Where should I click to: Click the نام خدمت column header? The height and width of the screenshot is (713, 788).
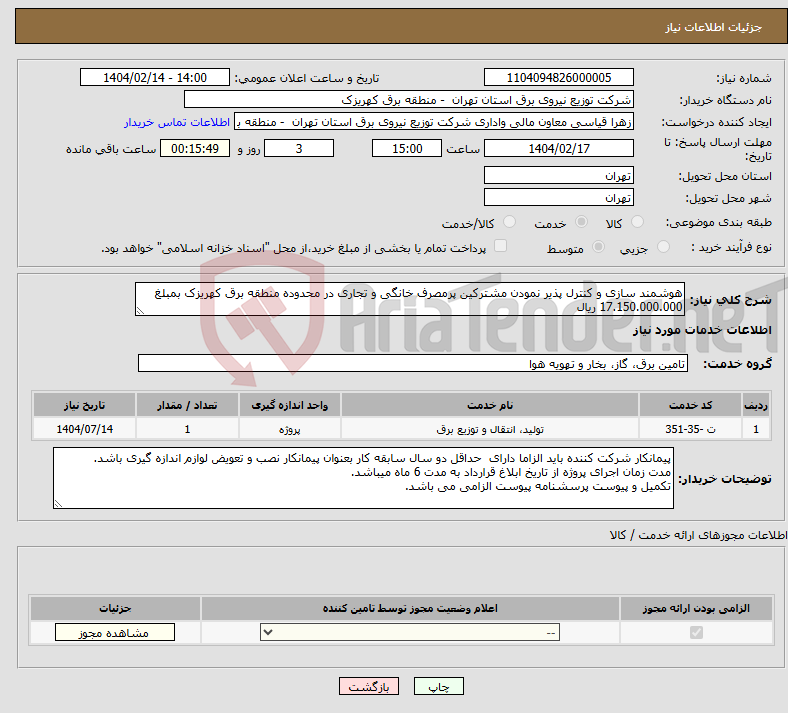click(x=490, y=405)
